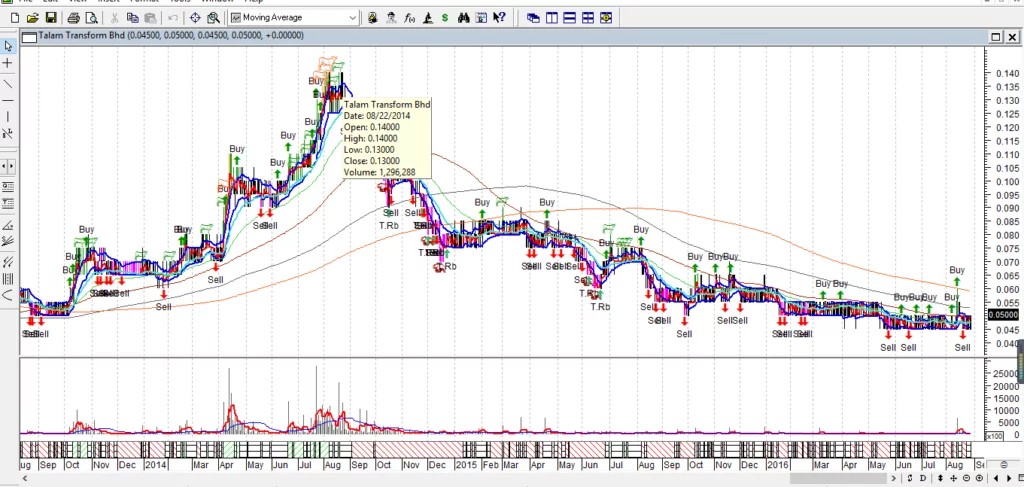Open the System Tester icon
This screenshot has height=487, width=1024.
pos(391,18)
